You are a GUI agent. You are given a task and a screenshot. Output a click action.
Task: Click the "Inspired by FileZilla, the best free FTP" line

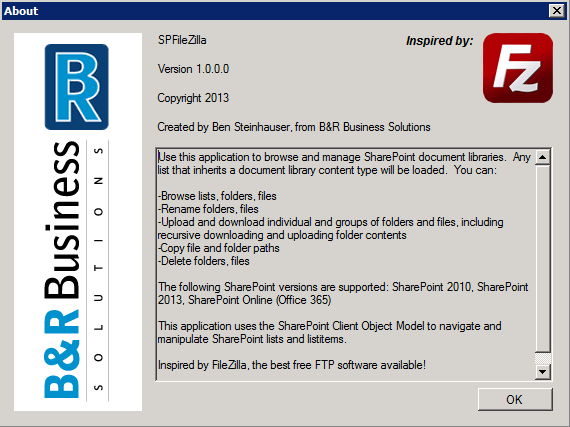click(x=292, y=364)
